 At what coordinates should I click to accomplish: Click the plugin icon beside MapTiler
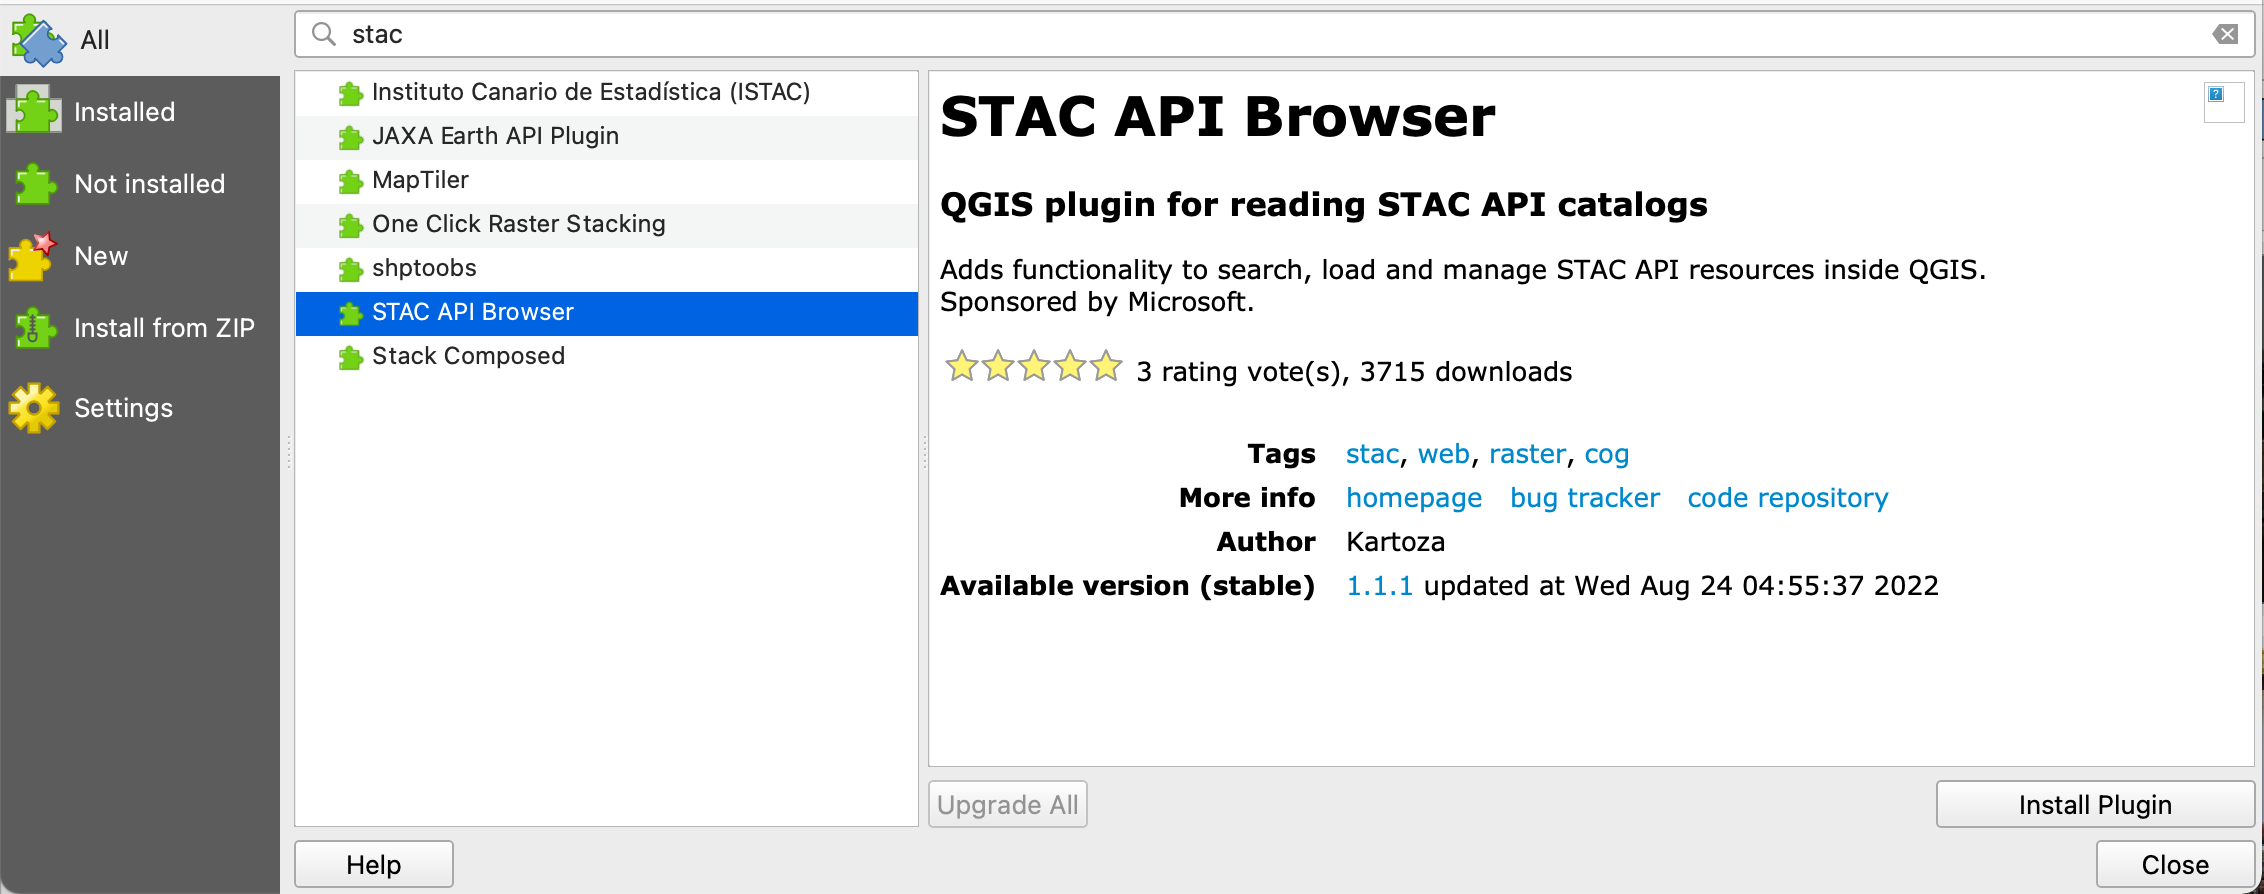350,181
